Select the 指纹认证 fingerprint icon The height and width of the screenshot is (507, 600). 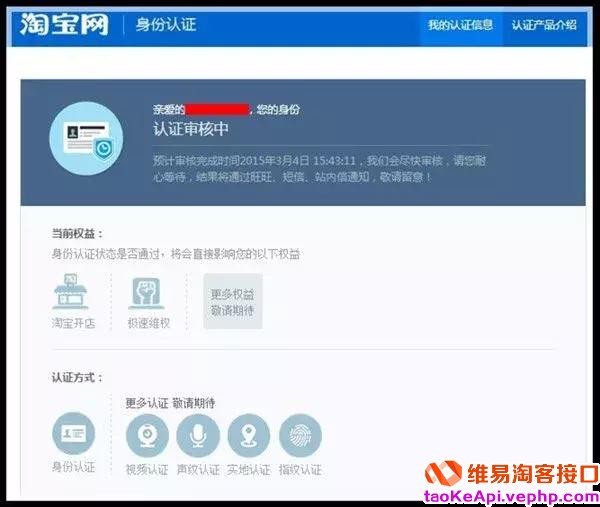(x=300, y=435)
